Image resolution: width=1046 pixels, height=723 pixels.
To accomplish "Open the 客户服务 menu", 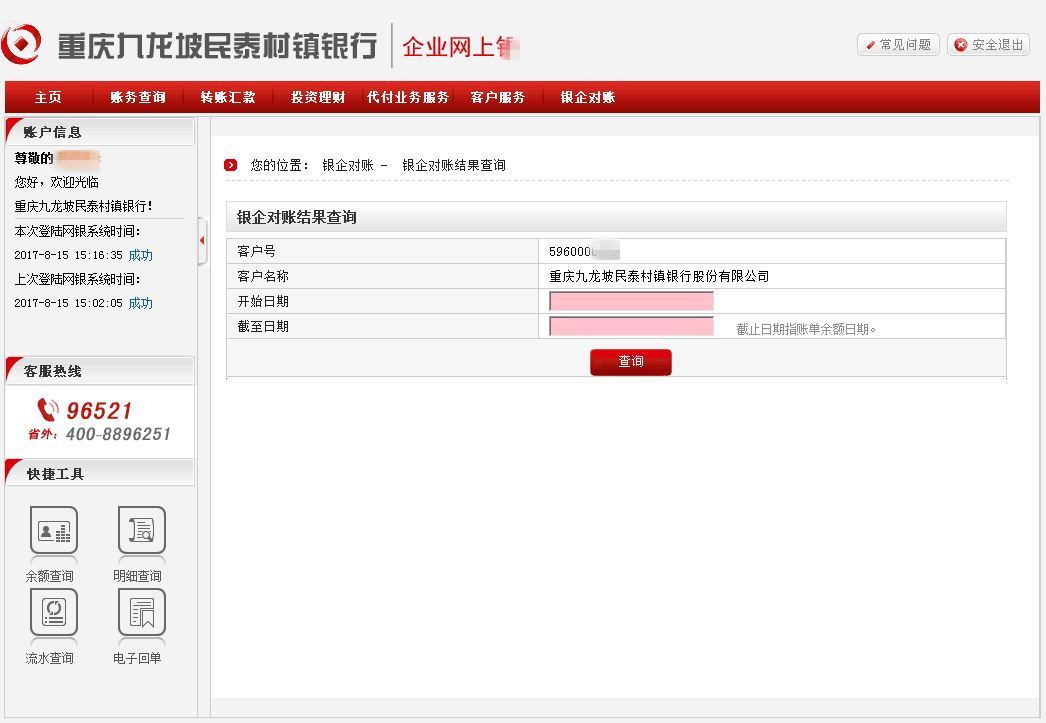I will (x=498, y=97).
